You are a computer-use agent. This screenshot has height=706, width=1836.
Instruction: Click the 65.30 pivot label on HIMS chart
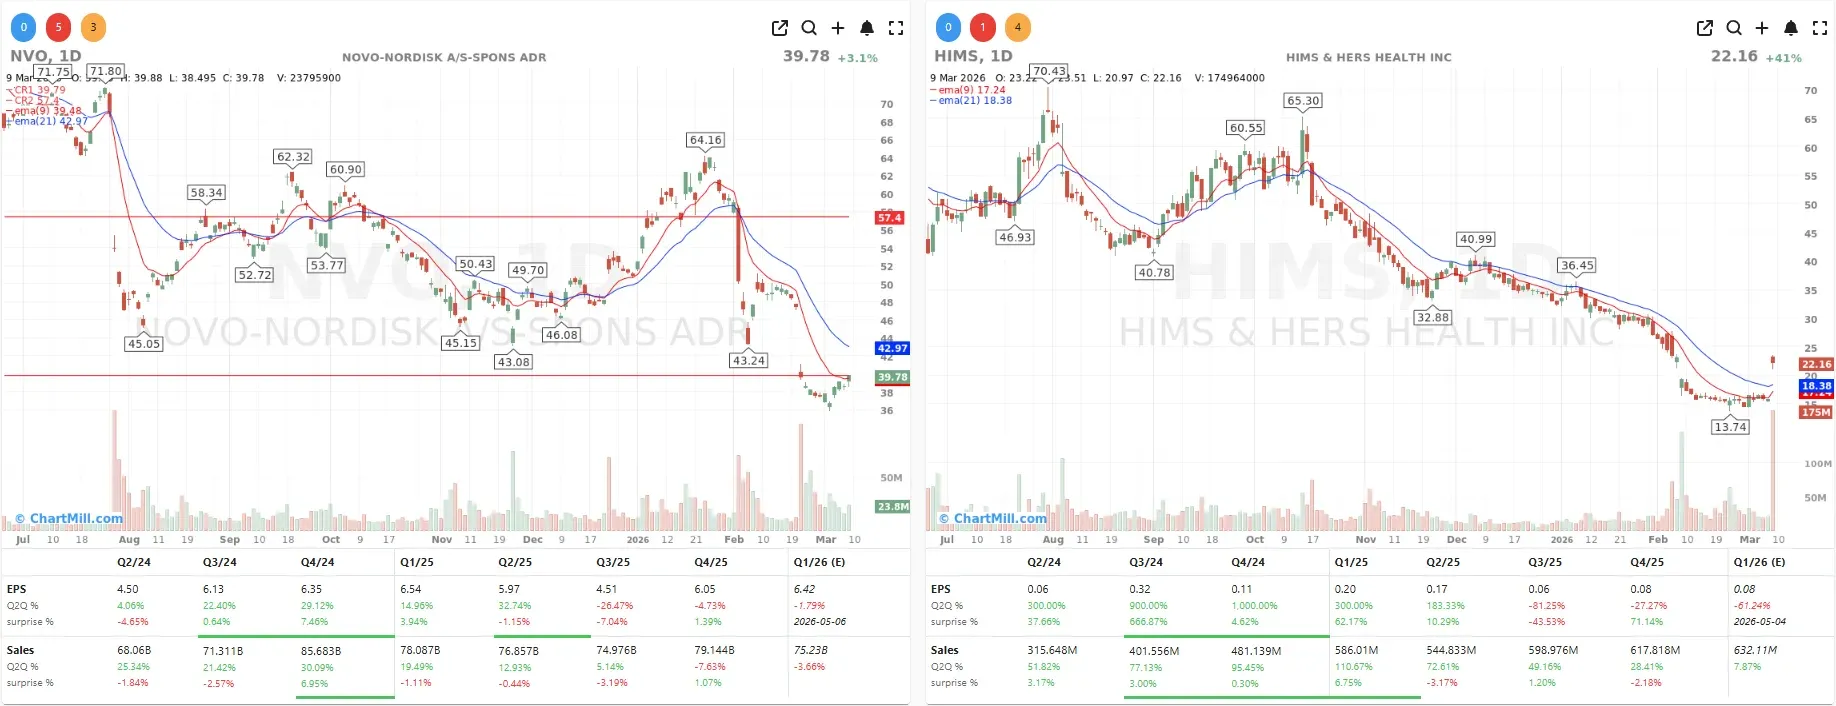[x=1303, y=101]
